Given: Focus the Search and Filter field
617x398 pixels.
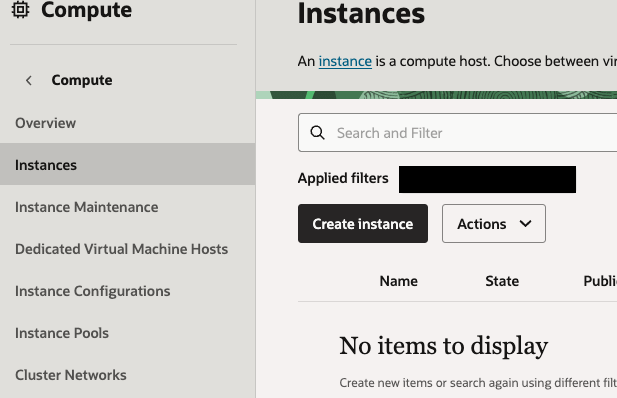Looking at the screenshot, I should coord(457,133).
